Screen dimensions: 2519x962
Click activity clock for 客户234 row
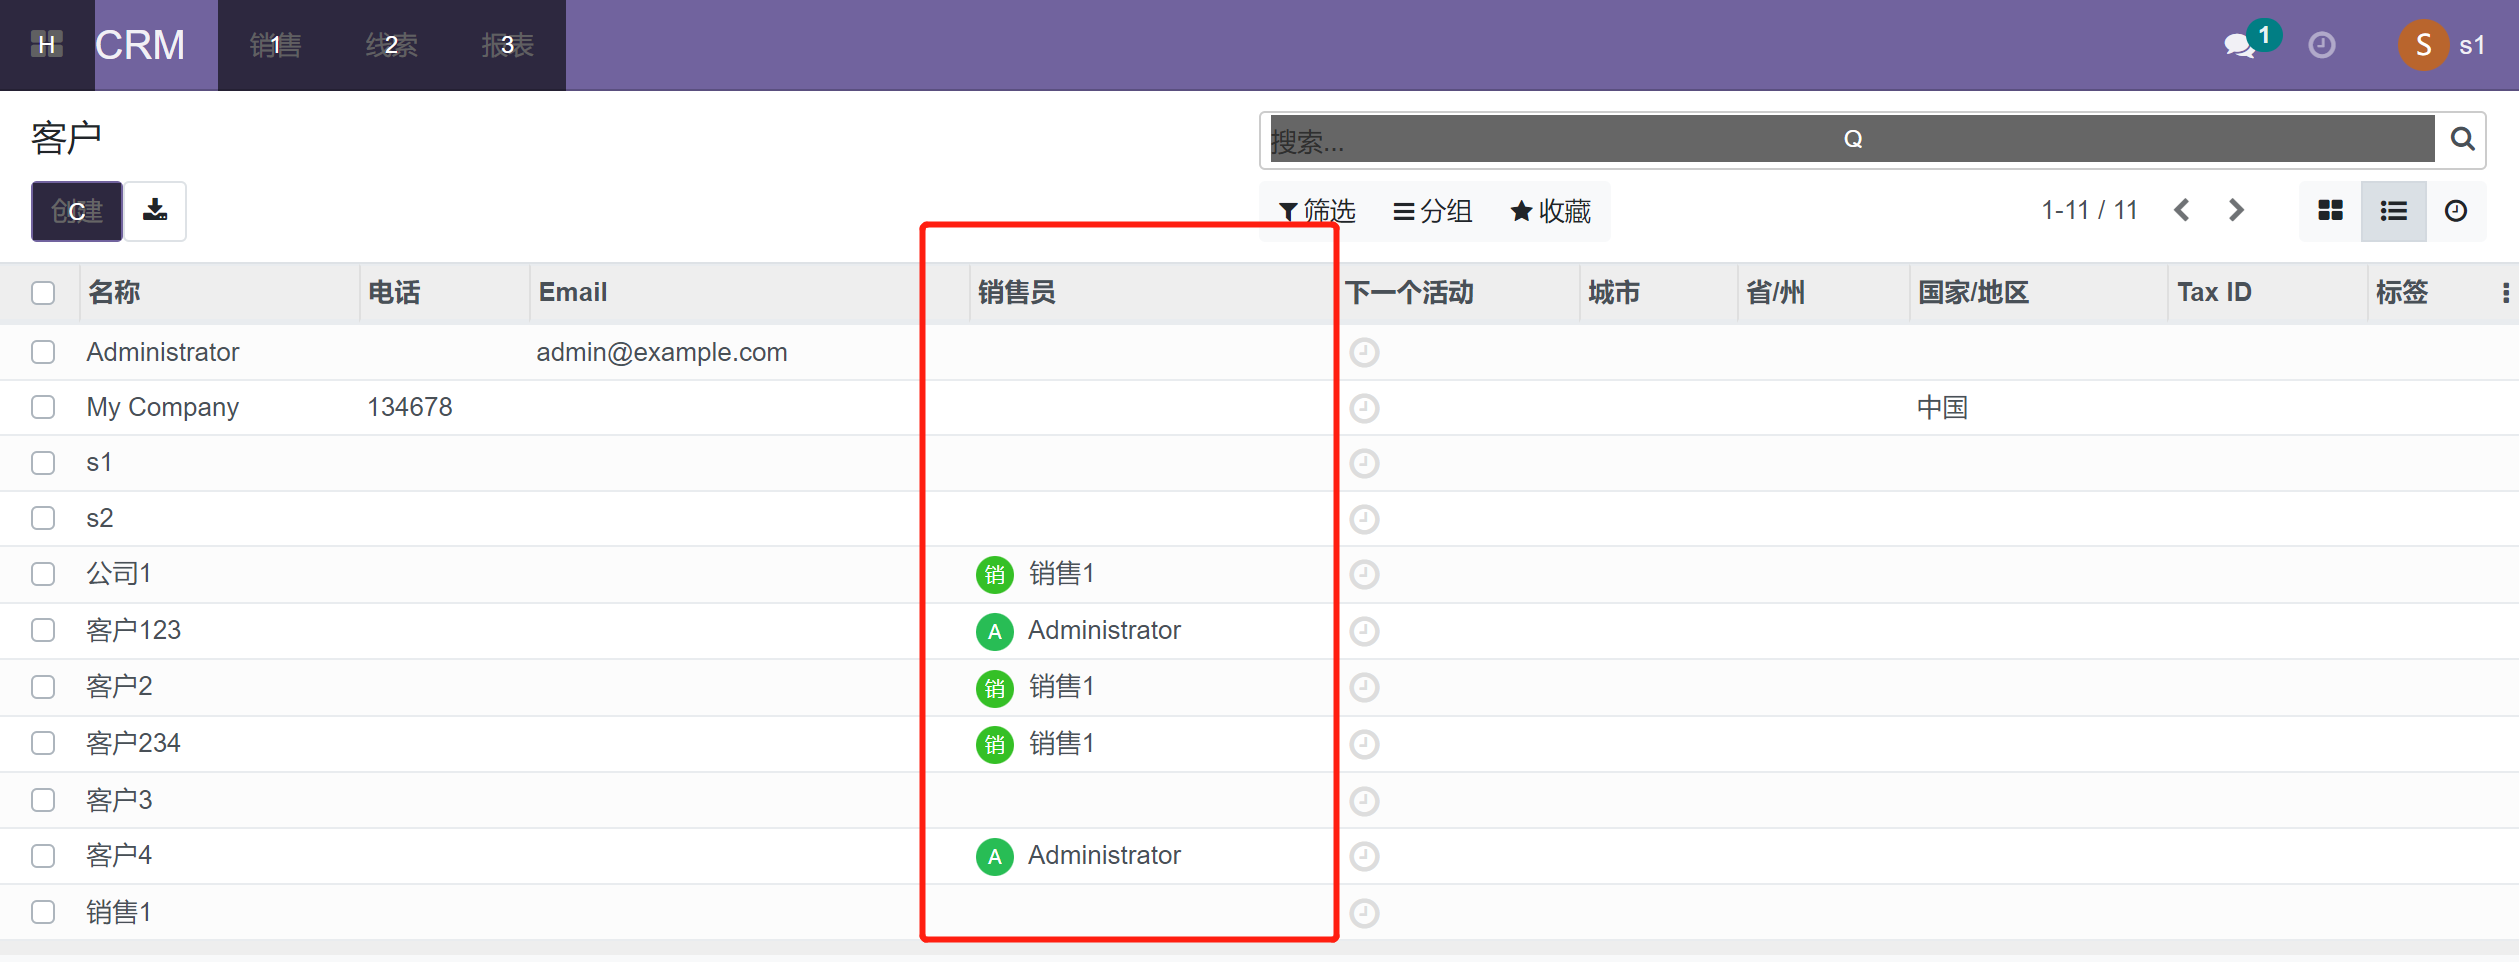(1364, 744)
